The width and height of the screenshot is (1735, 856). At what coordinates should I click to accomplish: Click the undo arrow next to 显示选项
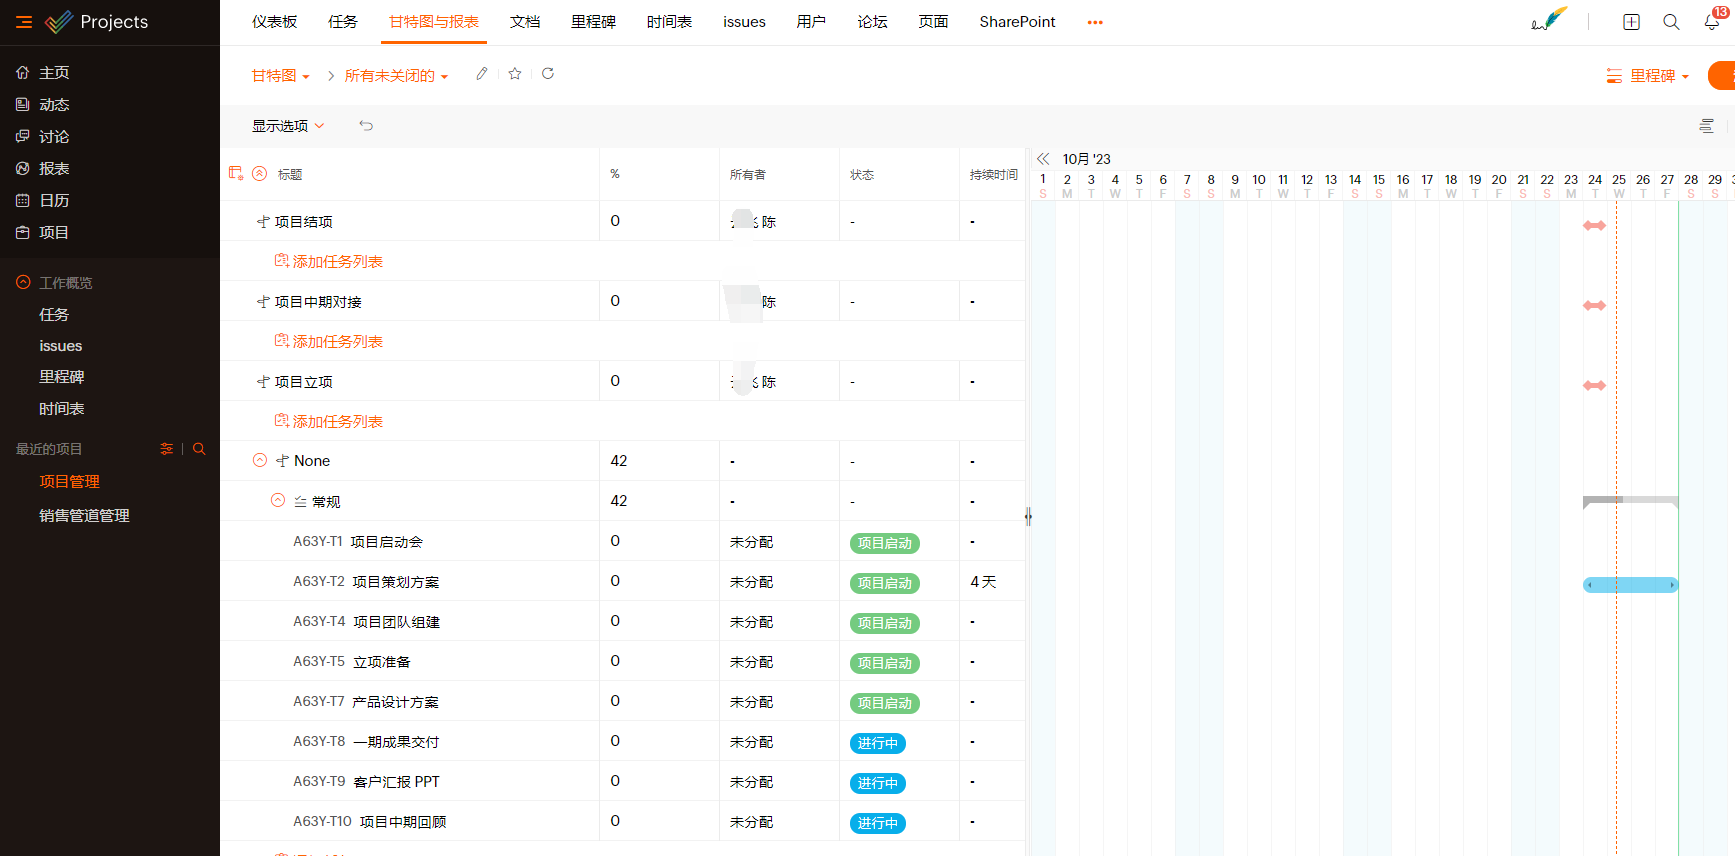(366, 126)
